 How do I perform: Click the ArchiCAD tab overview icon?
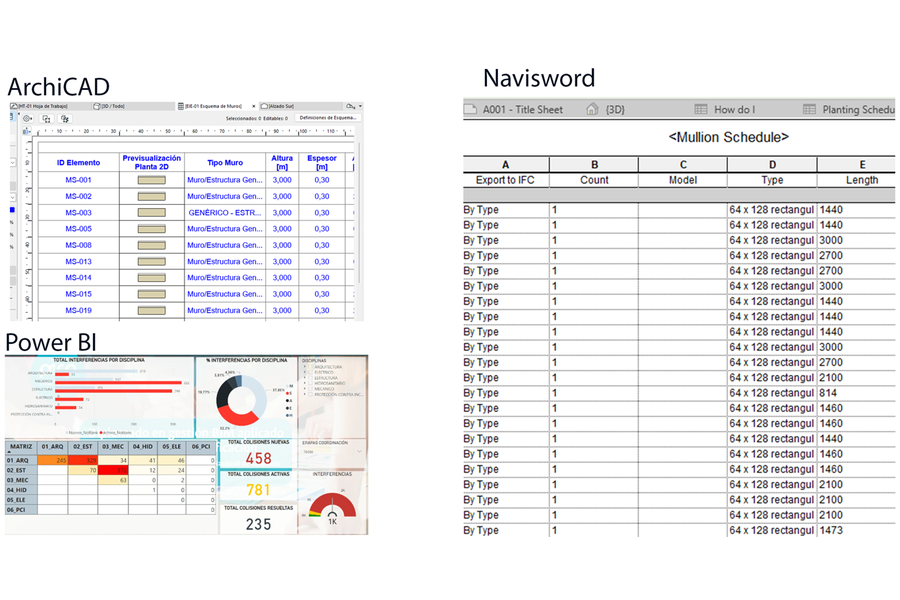point(350,106)
